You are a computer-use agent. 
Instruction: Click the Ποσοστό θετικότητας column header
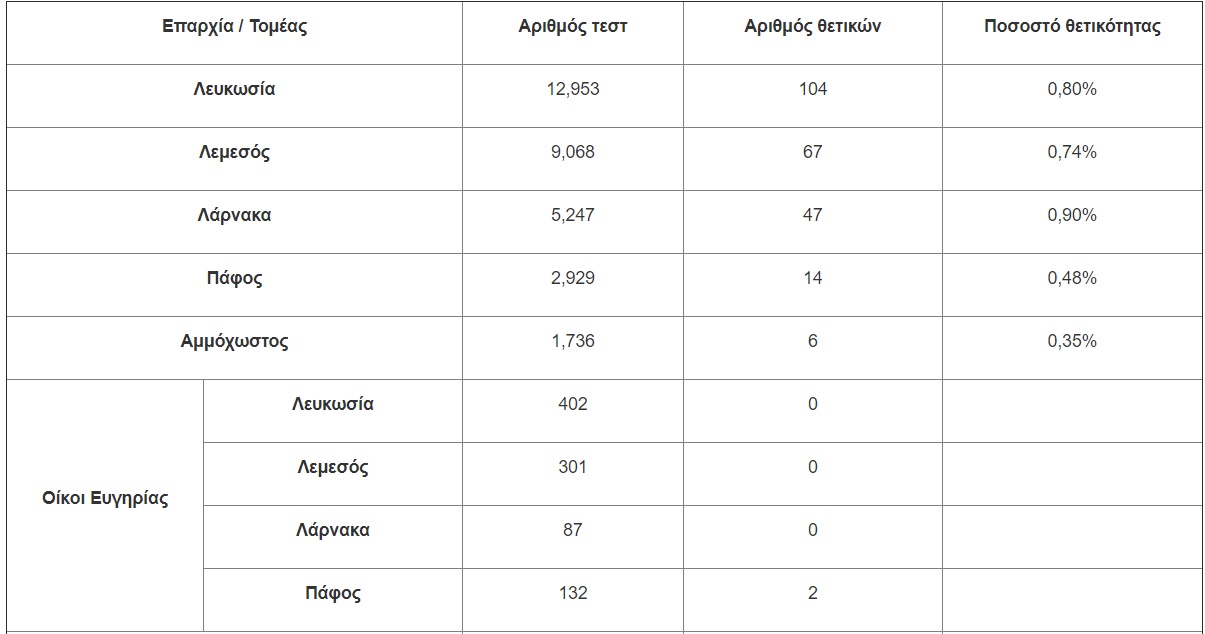pos(1072,27)
